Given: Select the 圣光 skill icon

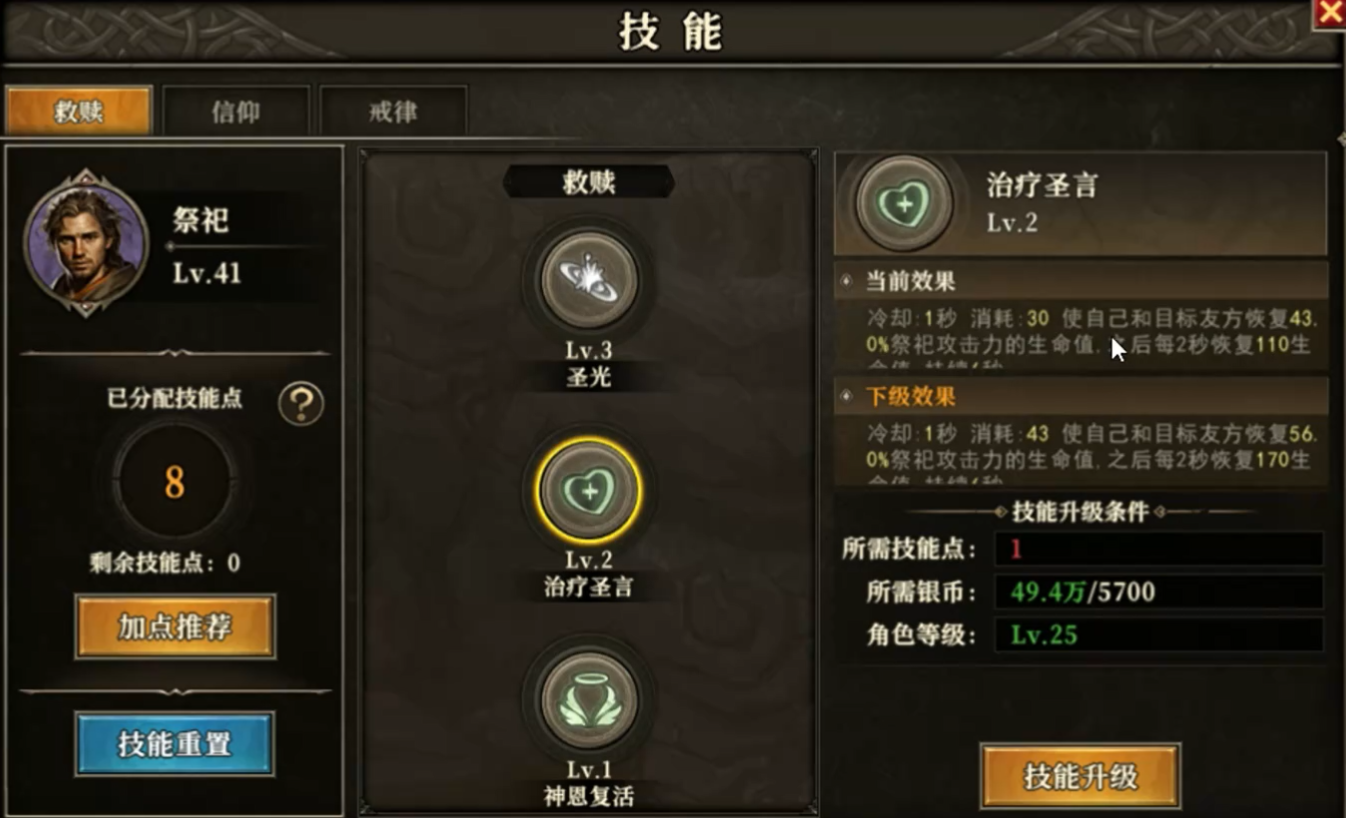Looking at the screenshot, I should tap(589, 280).
